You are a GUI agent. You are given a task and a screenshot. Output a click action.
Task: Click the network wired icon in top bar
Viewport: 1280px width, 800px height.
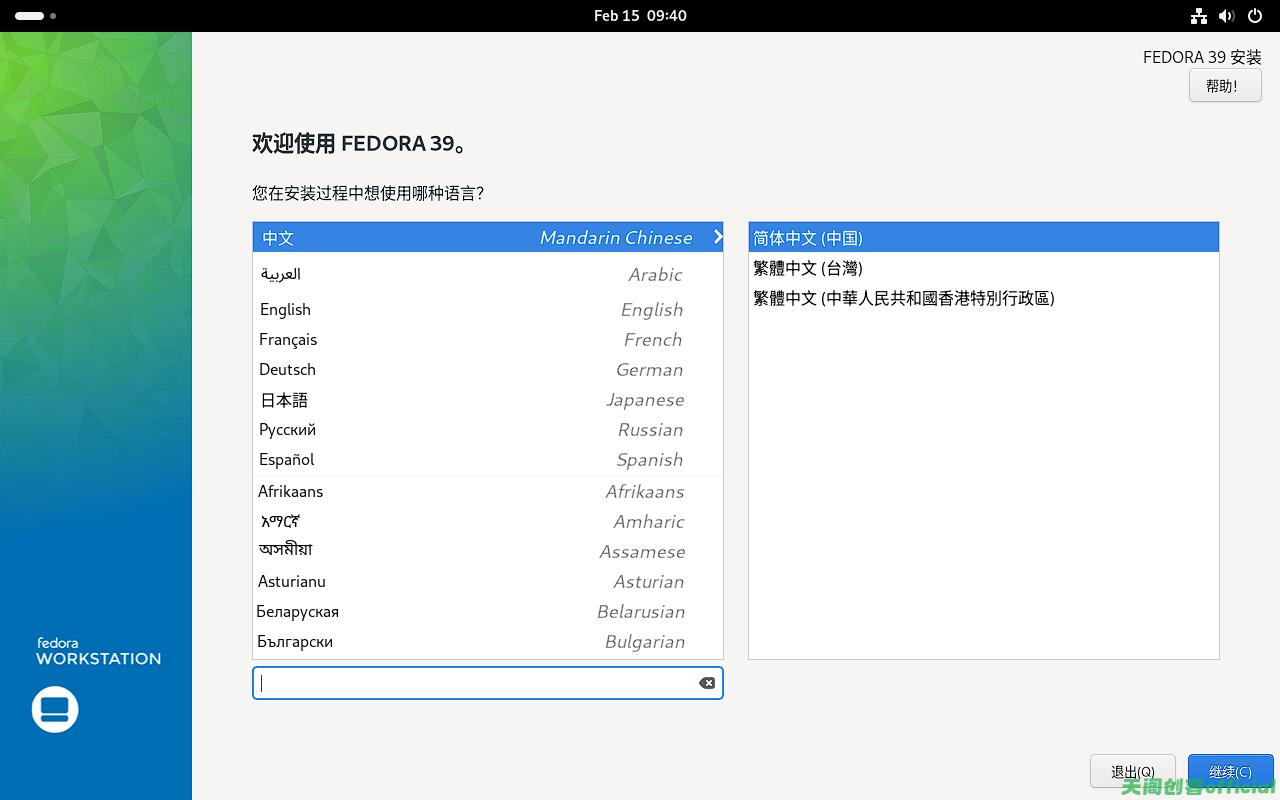point(1199,16)
